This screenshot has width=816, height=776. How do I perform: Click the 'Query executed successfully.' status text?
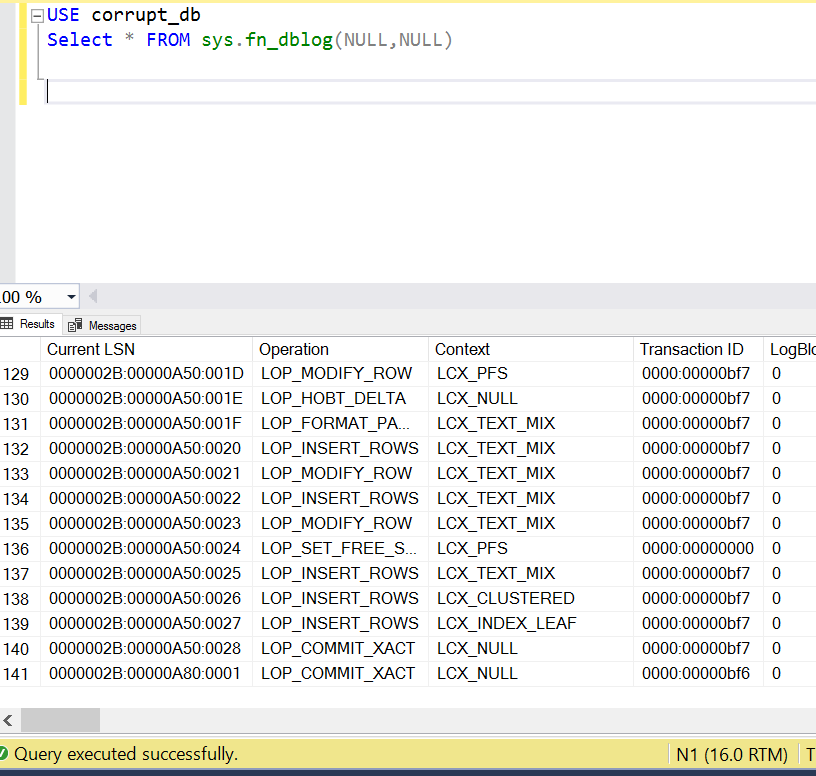point(126,754)
